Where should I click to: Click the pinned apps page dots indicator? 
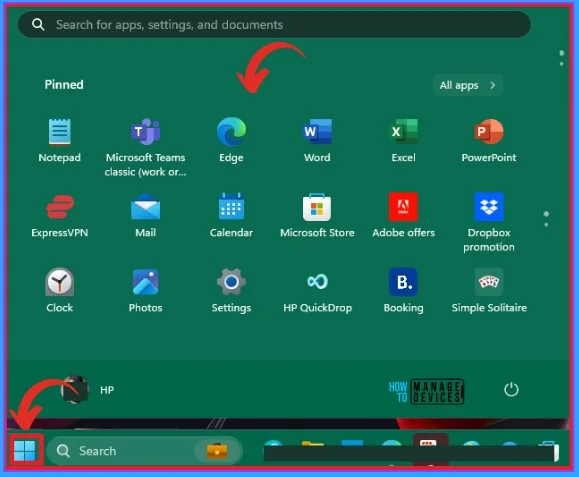546,219
